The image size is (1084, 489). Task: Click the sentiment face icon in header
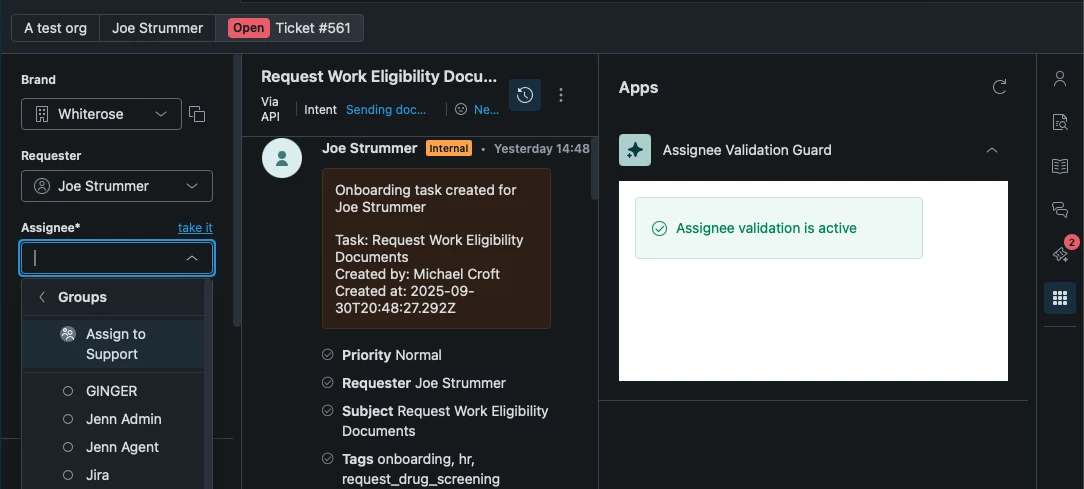461,109
